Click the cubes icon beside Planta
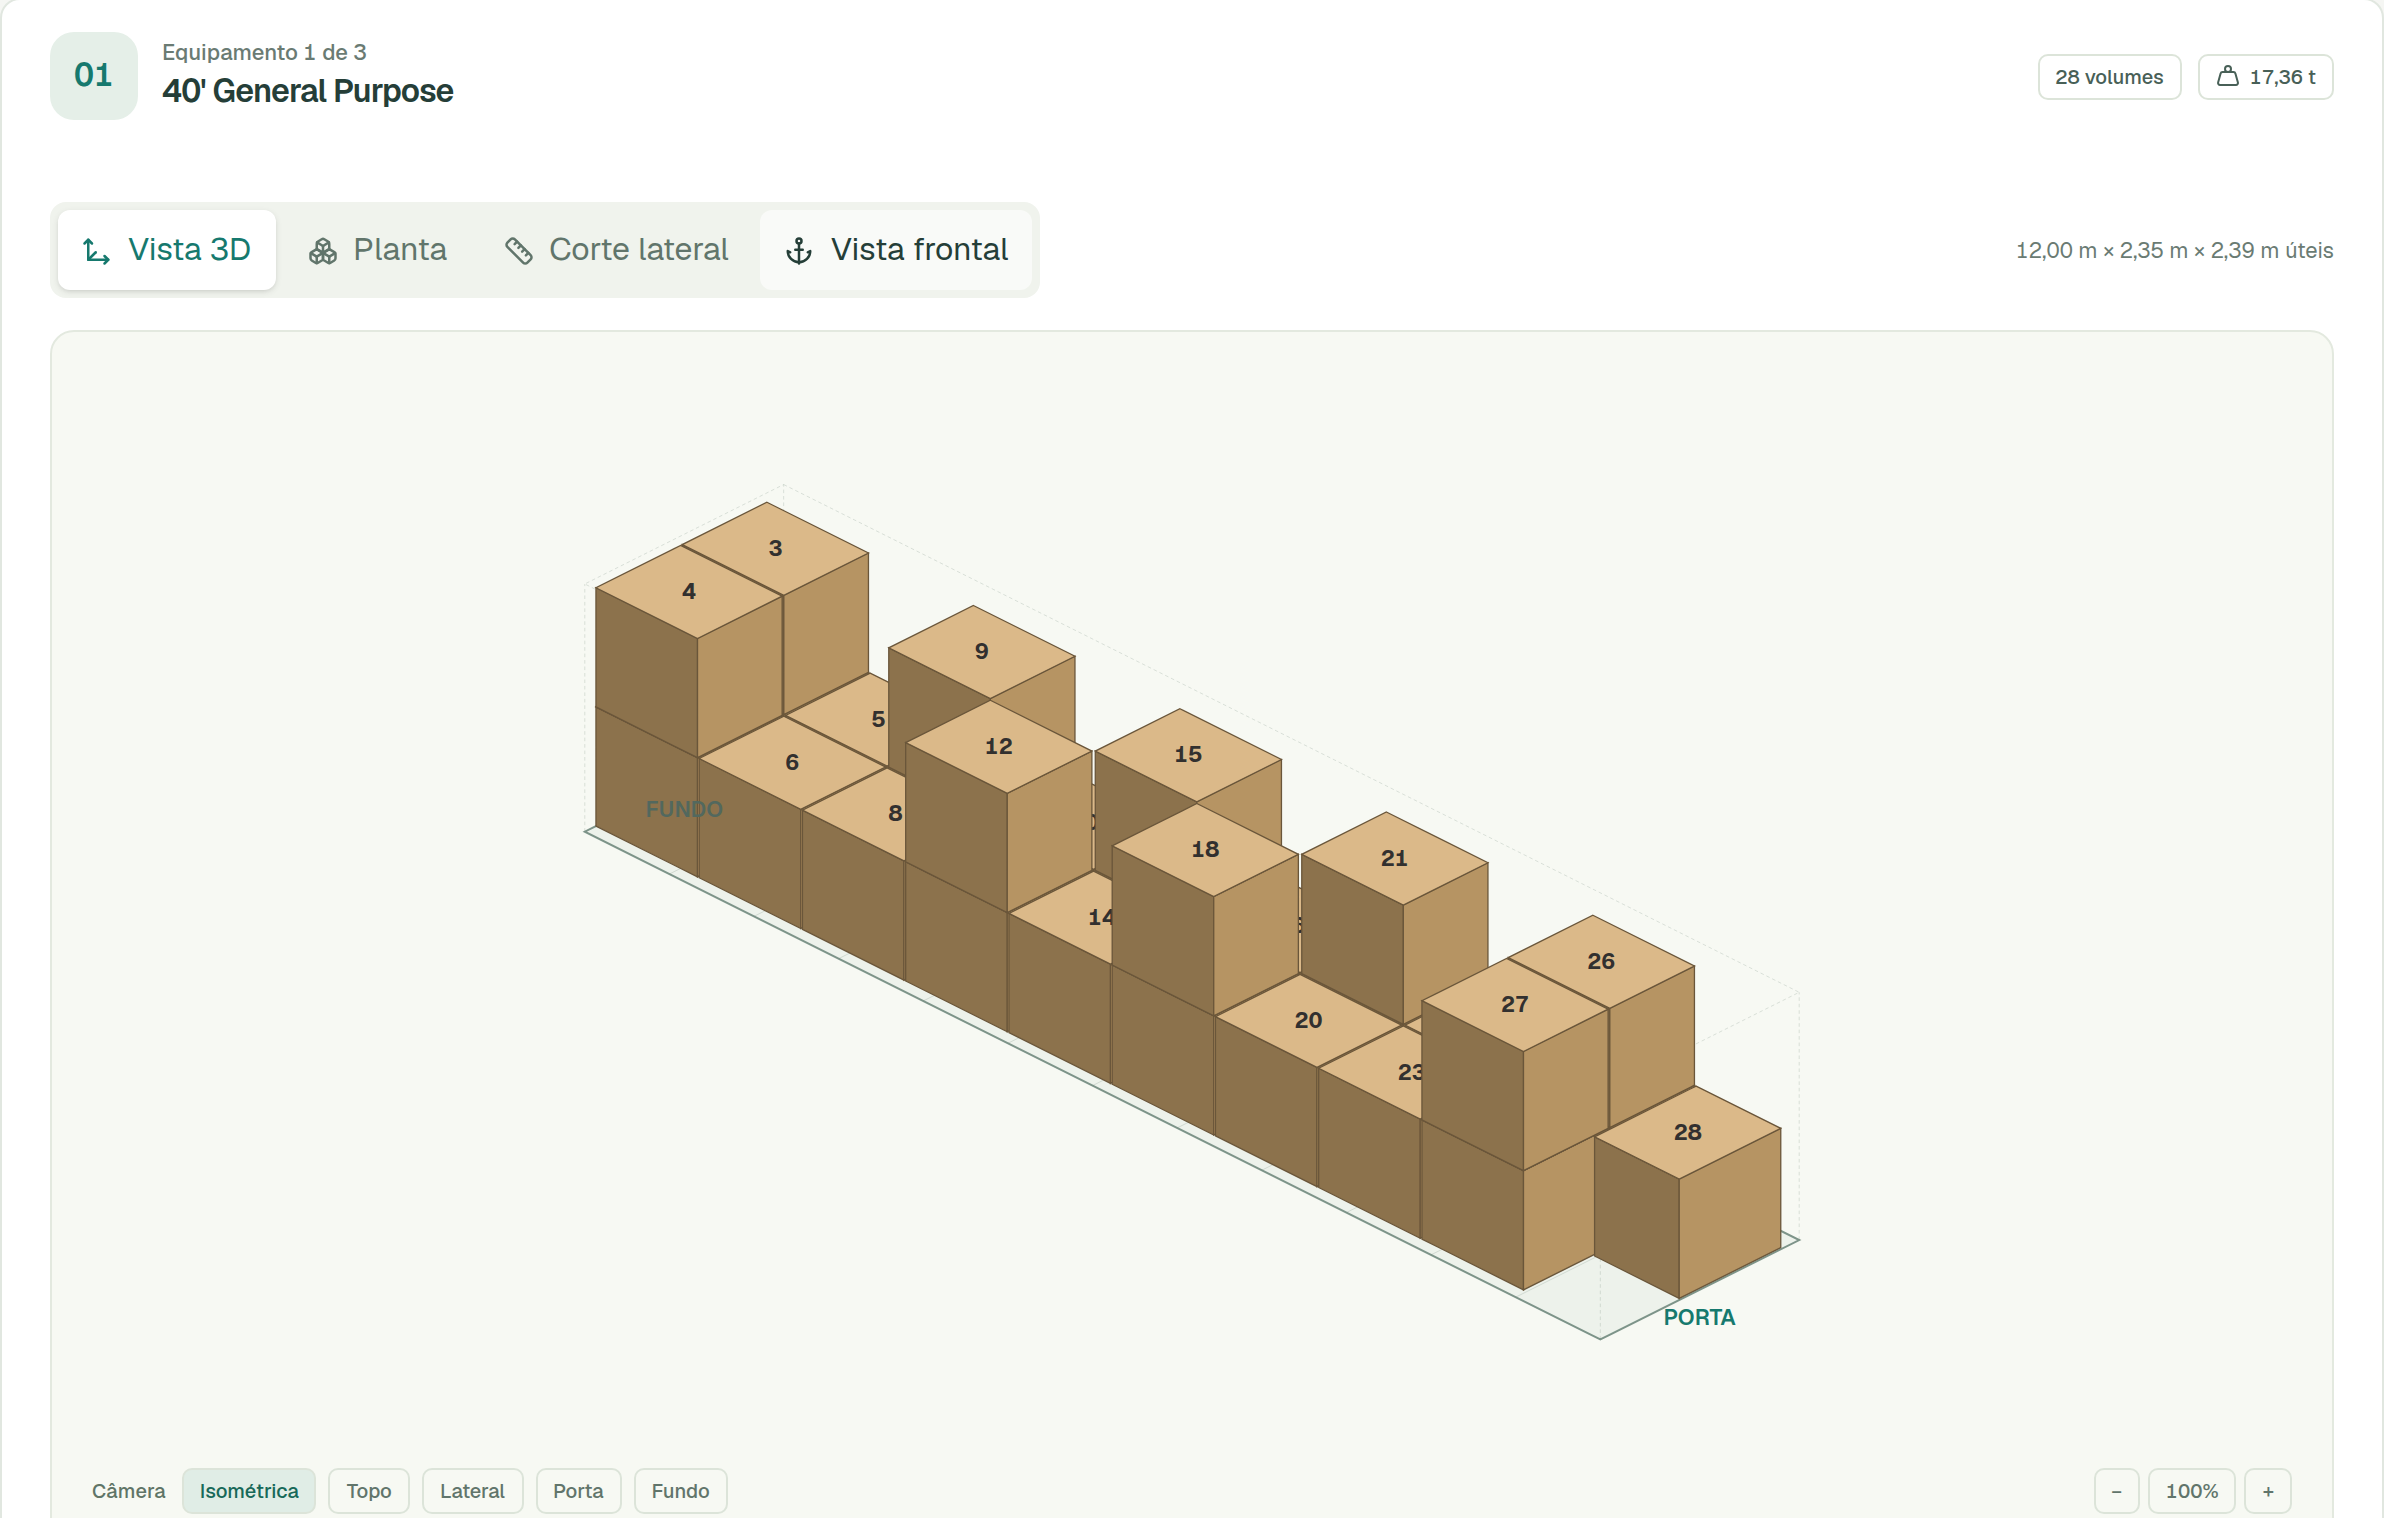Screen dimensions: 2384x1518 click(x=322, y=251)
